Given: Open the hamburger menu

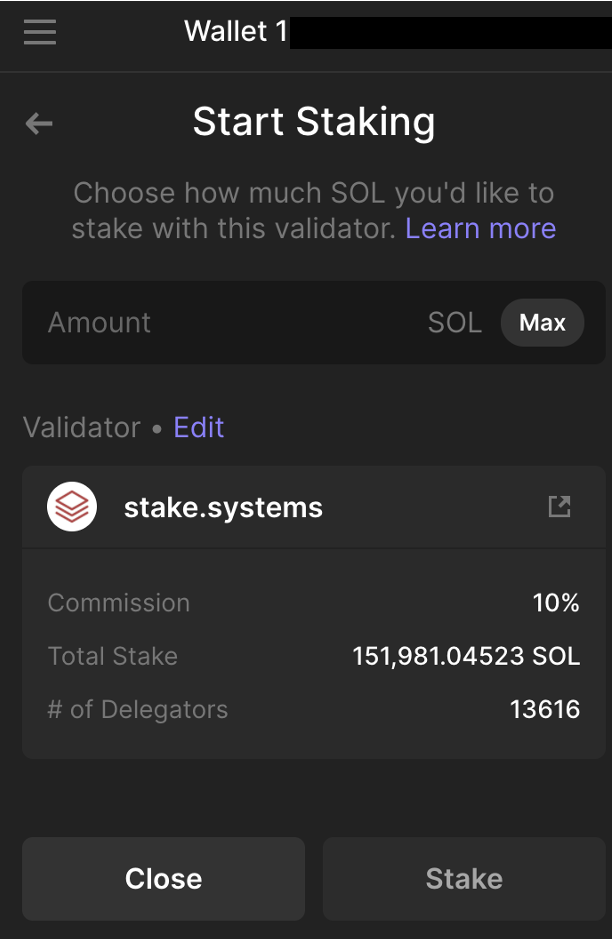Looking at the screenshot, I should pyautogui.click(x=40, y=32).
